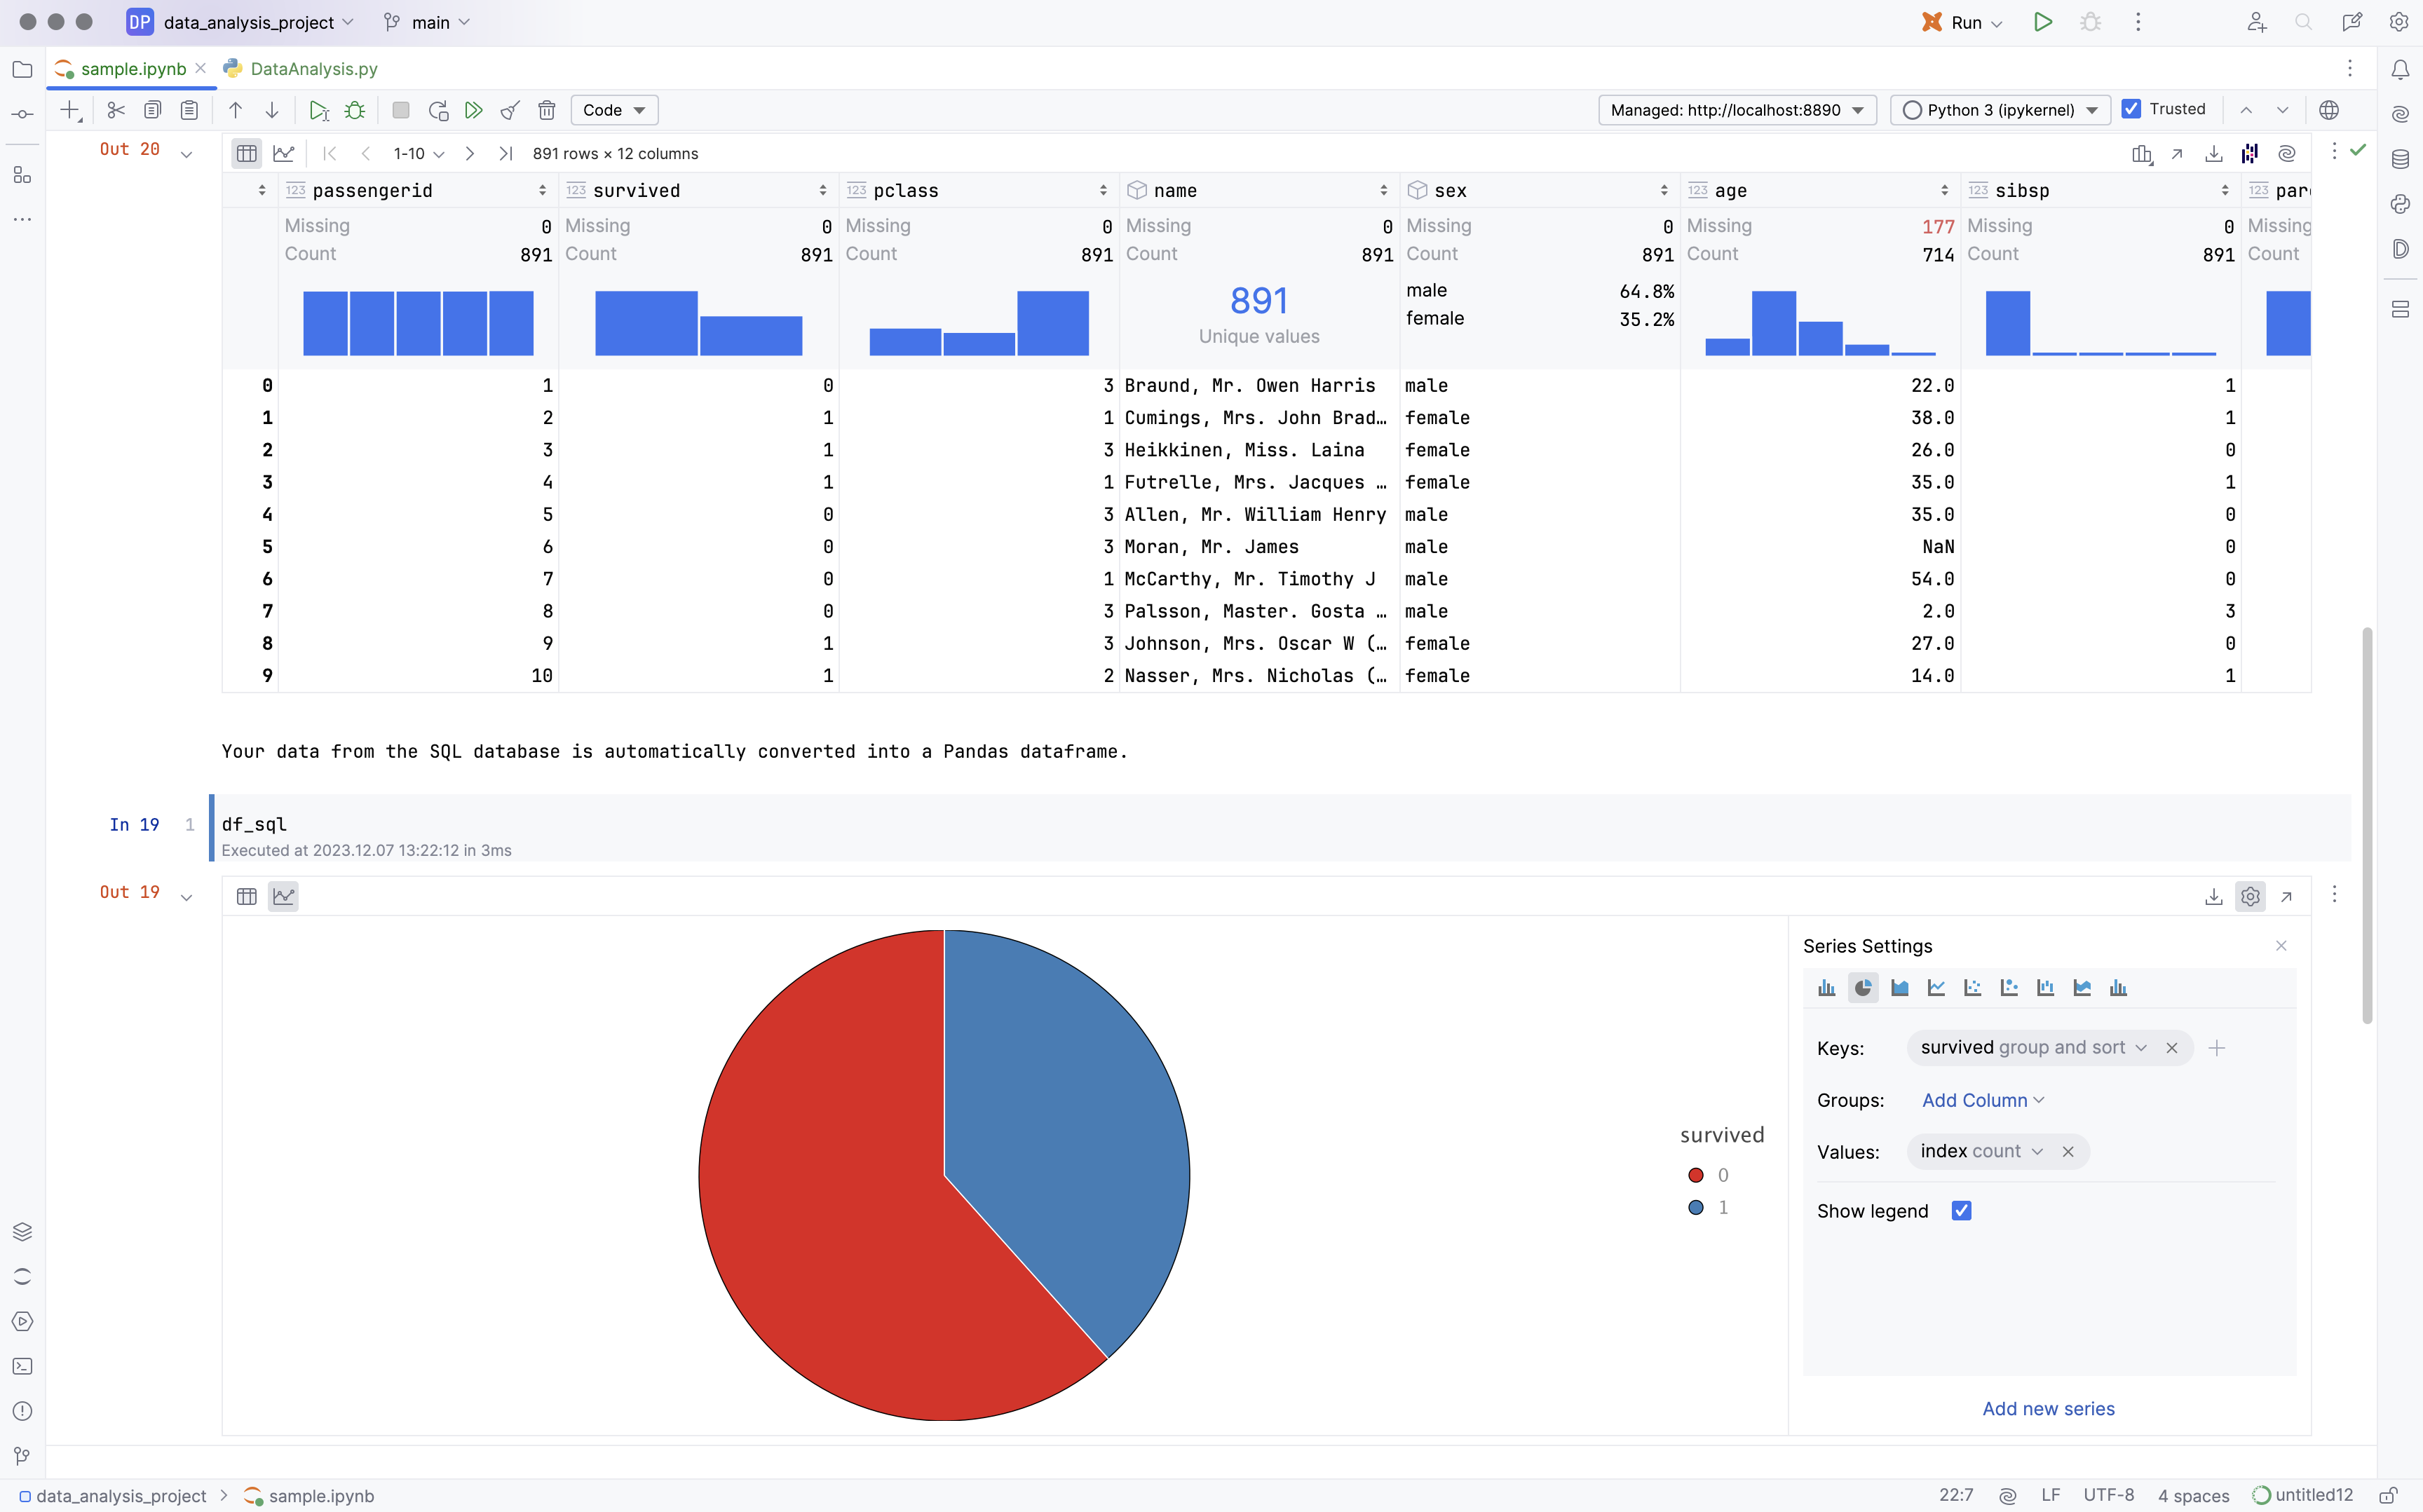Expand the survived group and sort key dropdown
This screenshot has width=2423, height=1512.
pyautogui.click(x=2140, y=1047)
